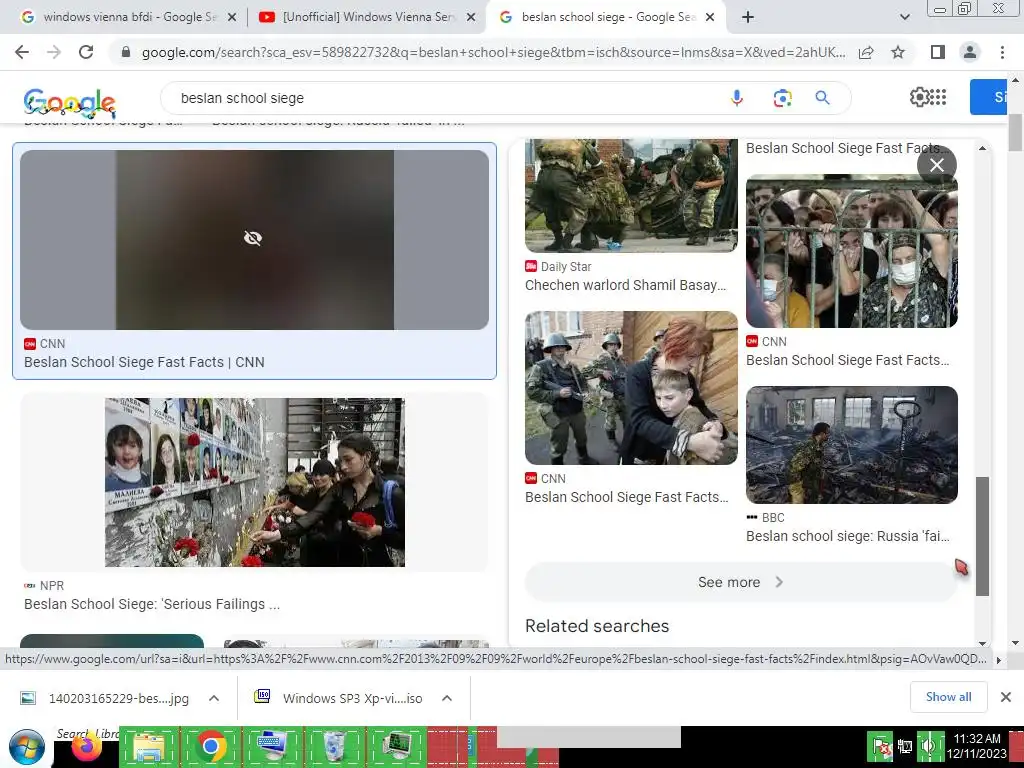Reveal the blurred CNN image with the eye icon
The height and width of the screenshot is (768, 1024).
tap(253, 238)
